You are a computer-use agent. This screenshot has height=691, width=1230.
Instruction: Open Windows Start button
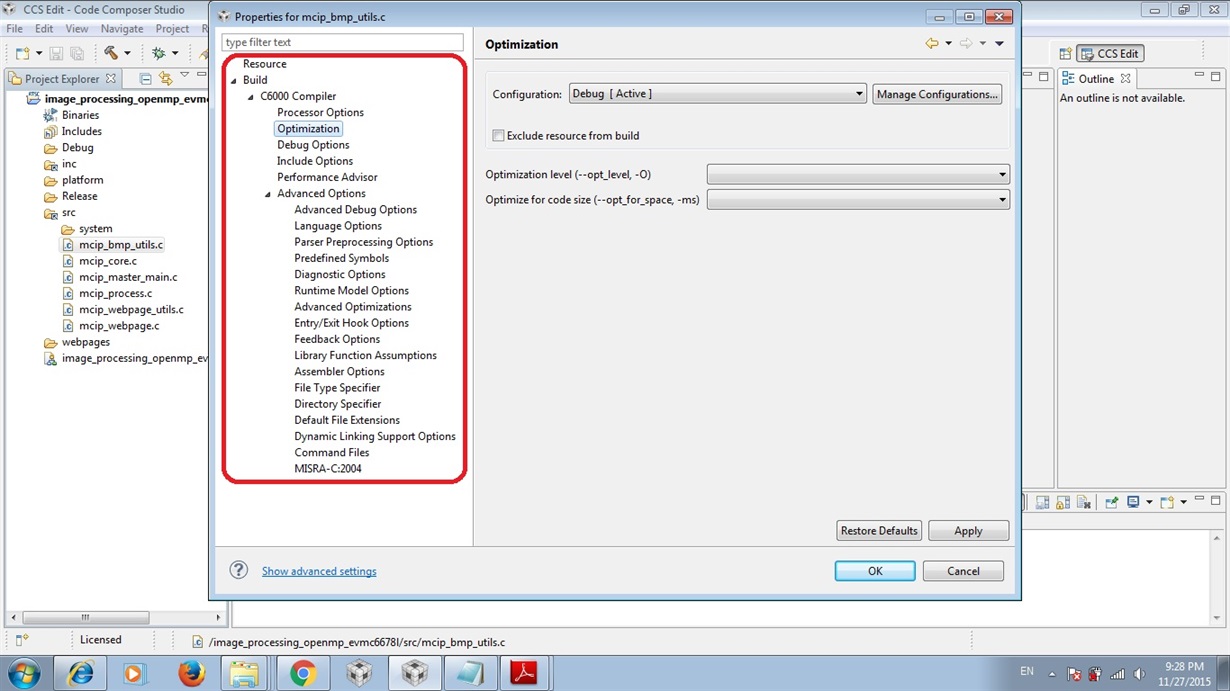pyautogui.click(x=23, y=673)
